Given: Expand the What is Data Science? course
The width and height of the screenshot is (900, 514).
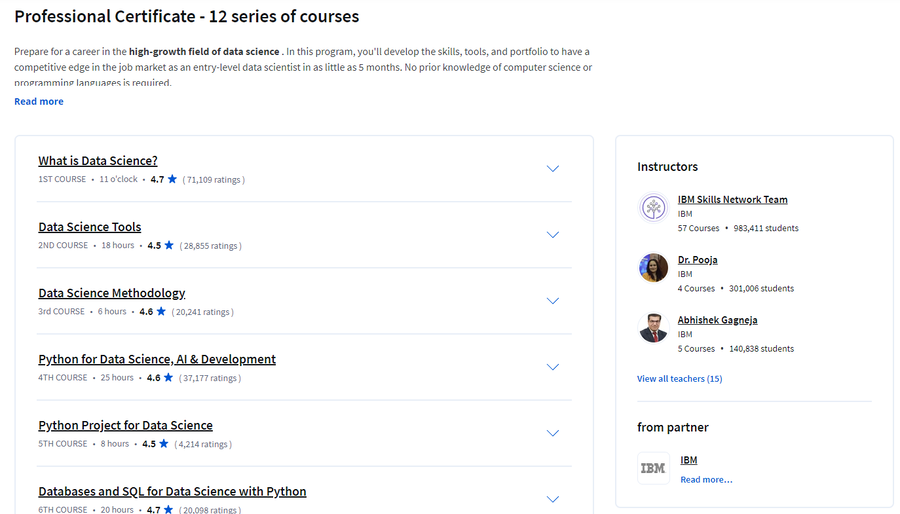Looking at the screenshot, I should (x=553, y=169).
